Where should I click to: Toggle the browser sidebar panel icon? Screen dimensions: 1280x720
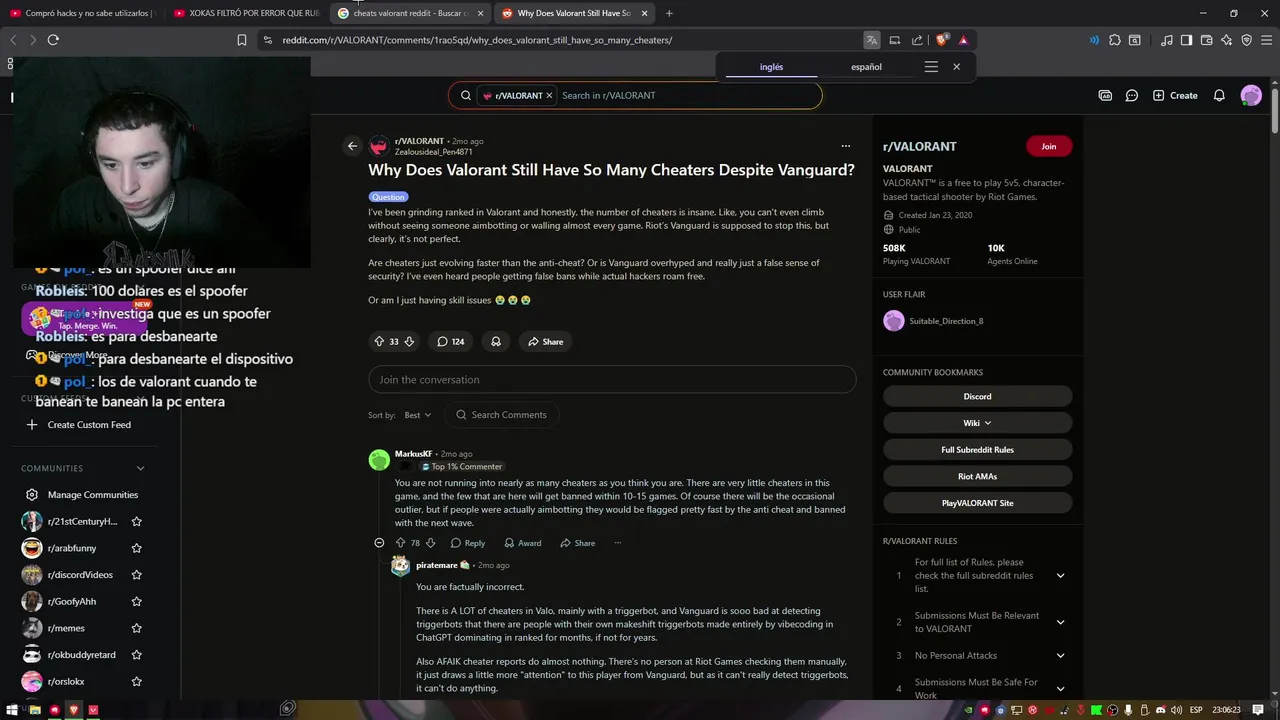1186,40
